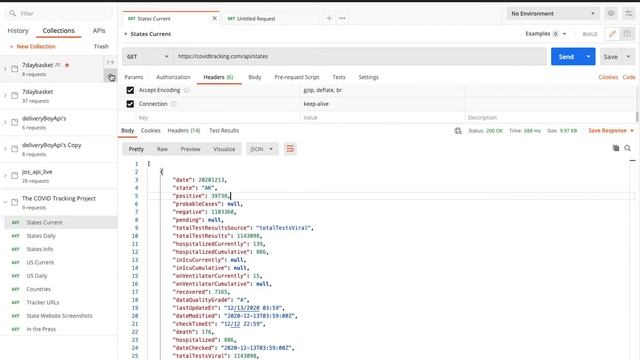Toggle the wrap lines icon in response toolbar
Screen dimensions: 640x360
coord(290,149)
